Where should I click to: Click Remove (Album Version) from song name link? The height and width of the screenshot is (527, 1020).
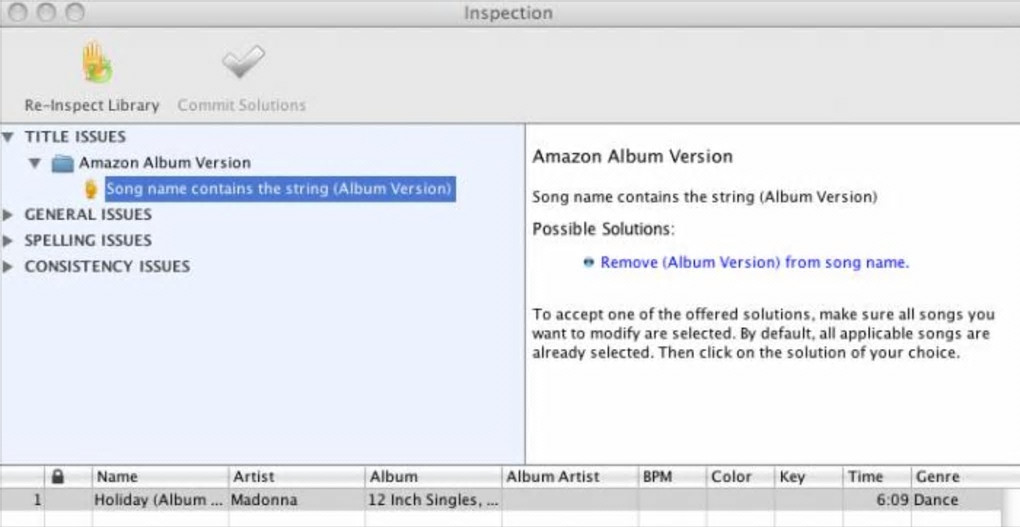coord(754,263)
